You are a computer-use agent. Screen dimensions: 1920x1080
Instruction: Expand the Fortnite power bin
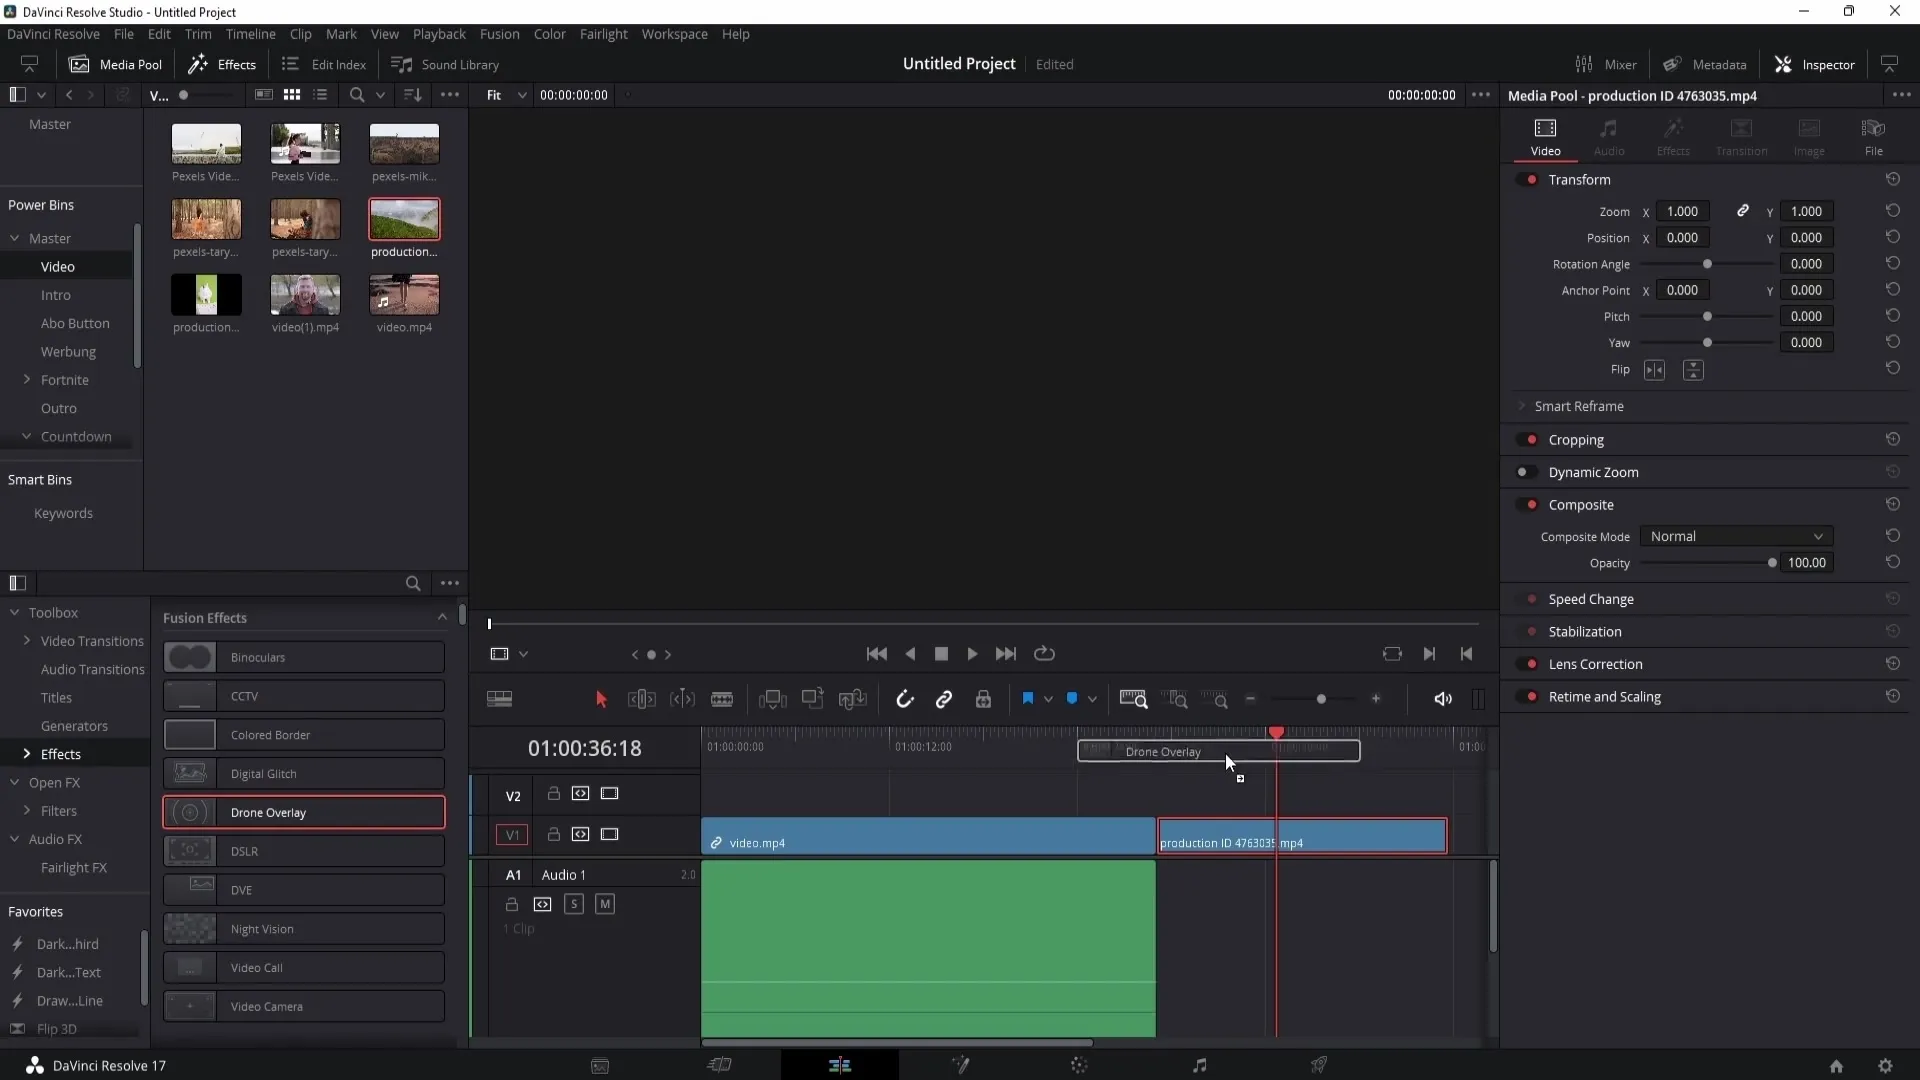tap(27, 380)
